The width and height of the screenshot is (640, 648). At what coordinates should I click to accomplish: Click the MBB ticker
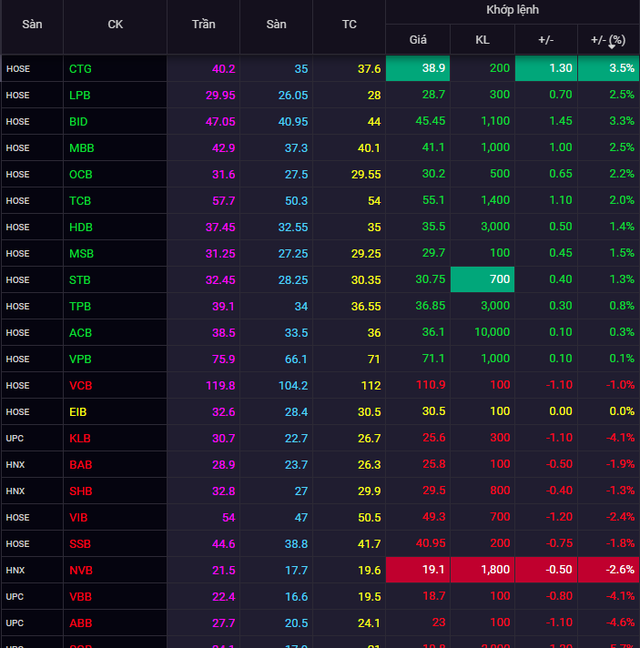(x=81, y=148)
